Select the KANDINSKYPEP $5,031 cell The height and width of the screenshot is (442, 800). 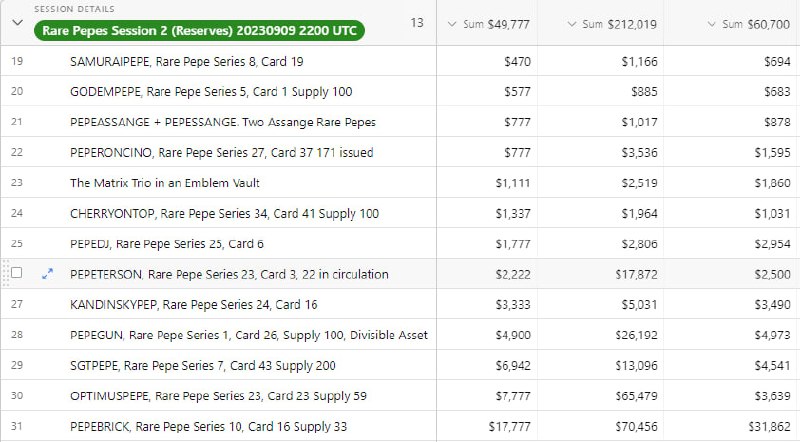(x=601, y=304)
